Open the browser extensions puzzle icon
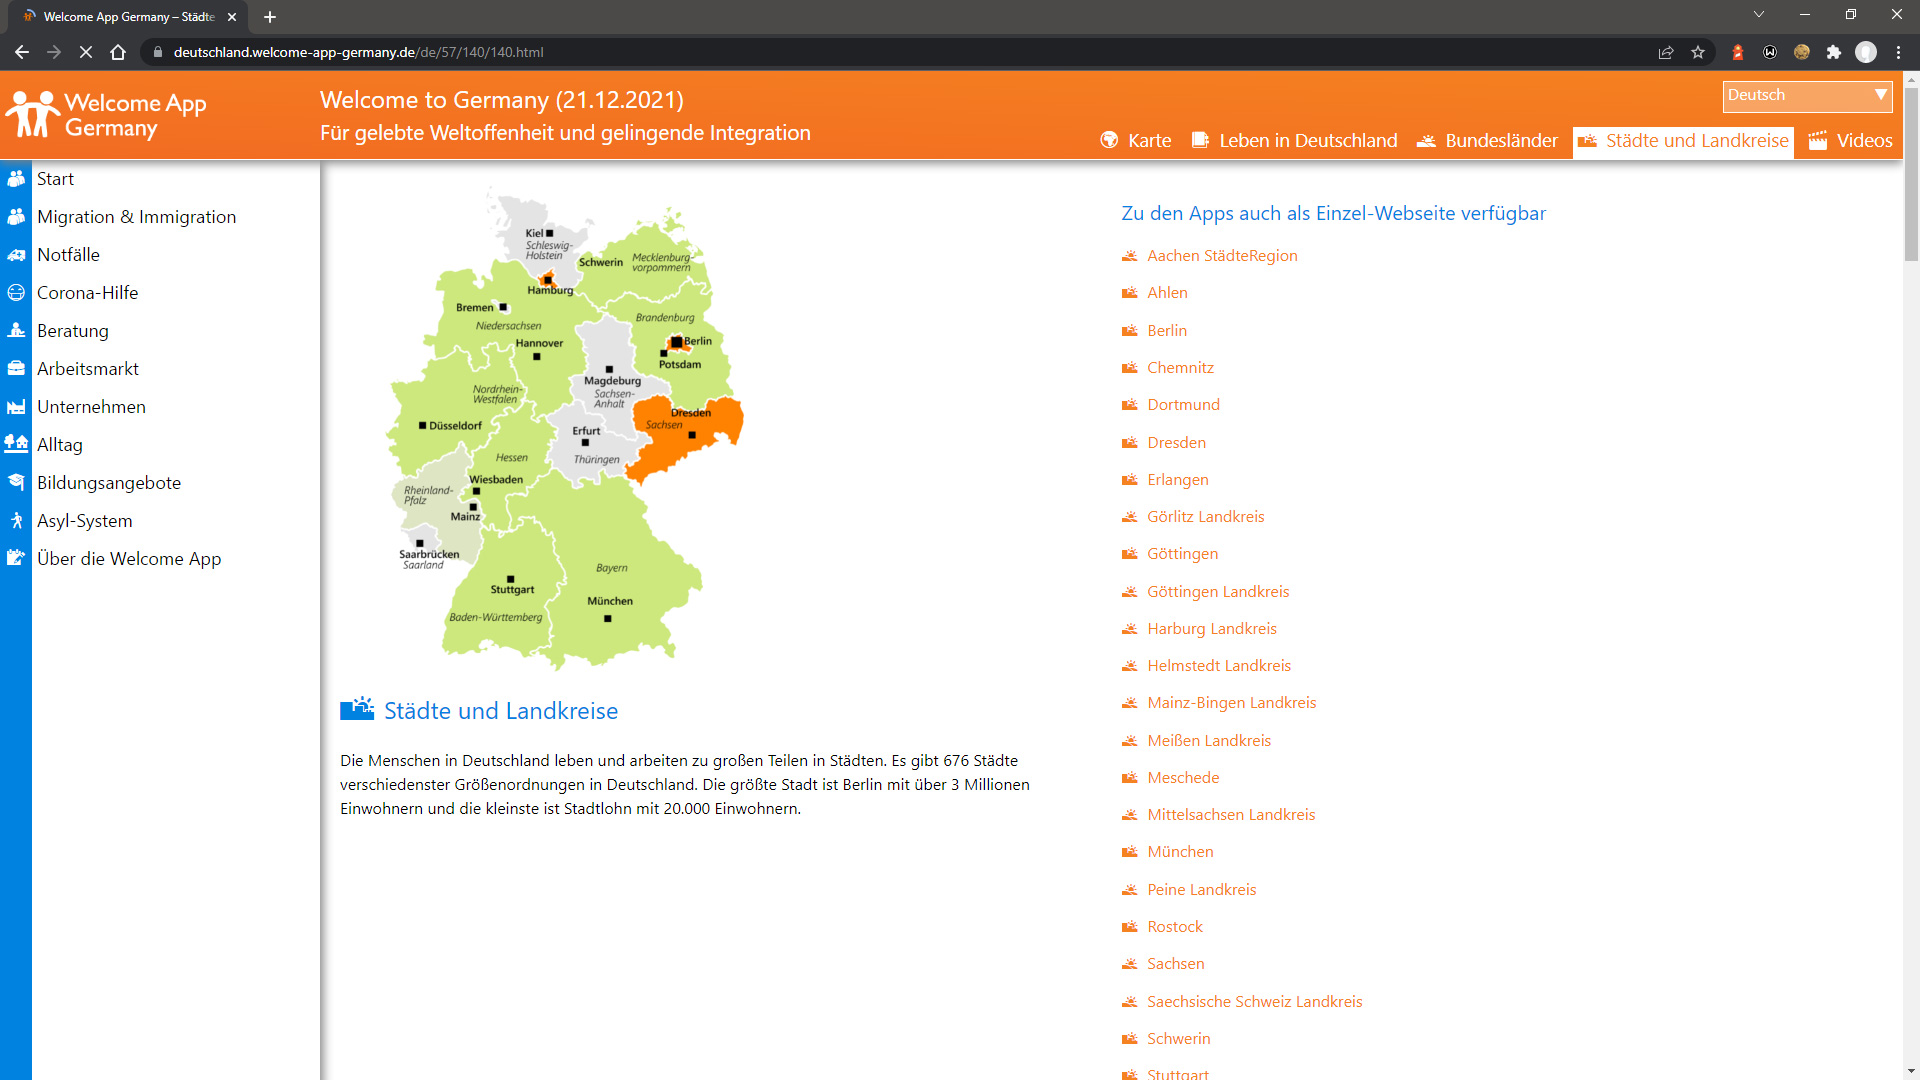The height and width of the screenshot is (1080, 1920). (1834, 52)
